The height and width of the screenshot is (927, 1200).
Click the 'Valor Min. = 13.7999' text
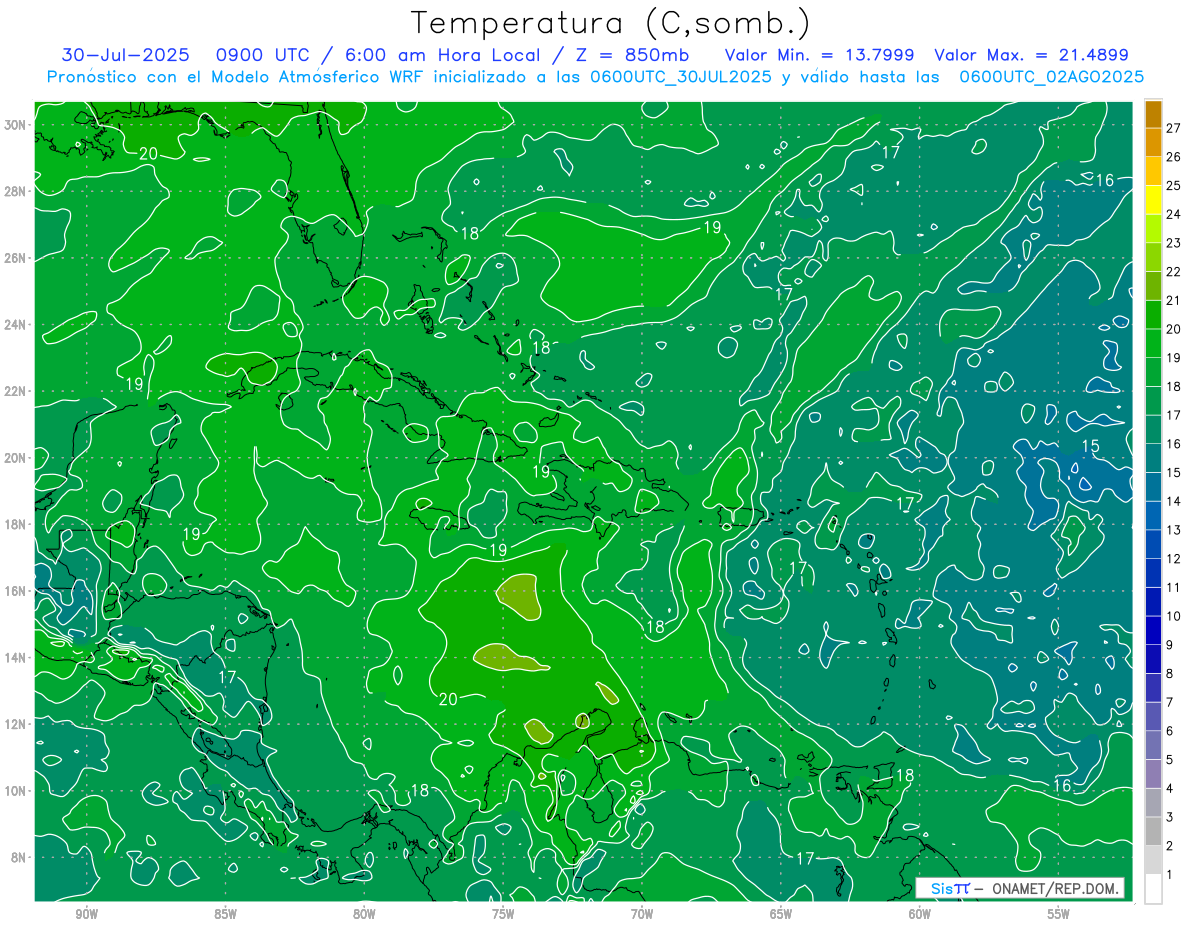[x=819, y=55]
